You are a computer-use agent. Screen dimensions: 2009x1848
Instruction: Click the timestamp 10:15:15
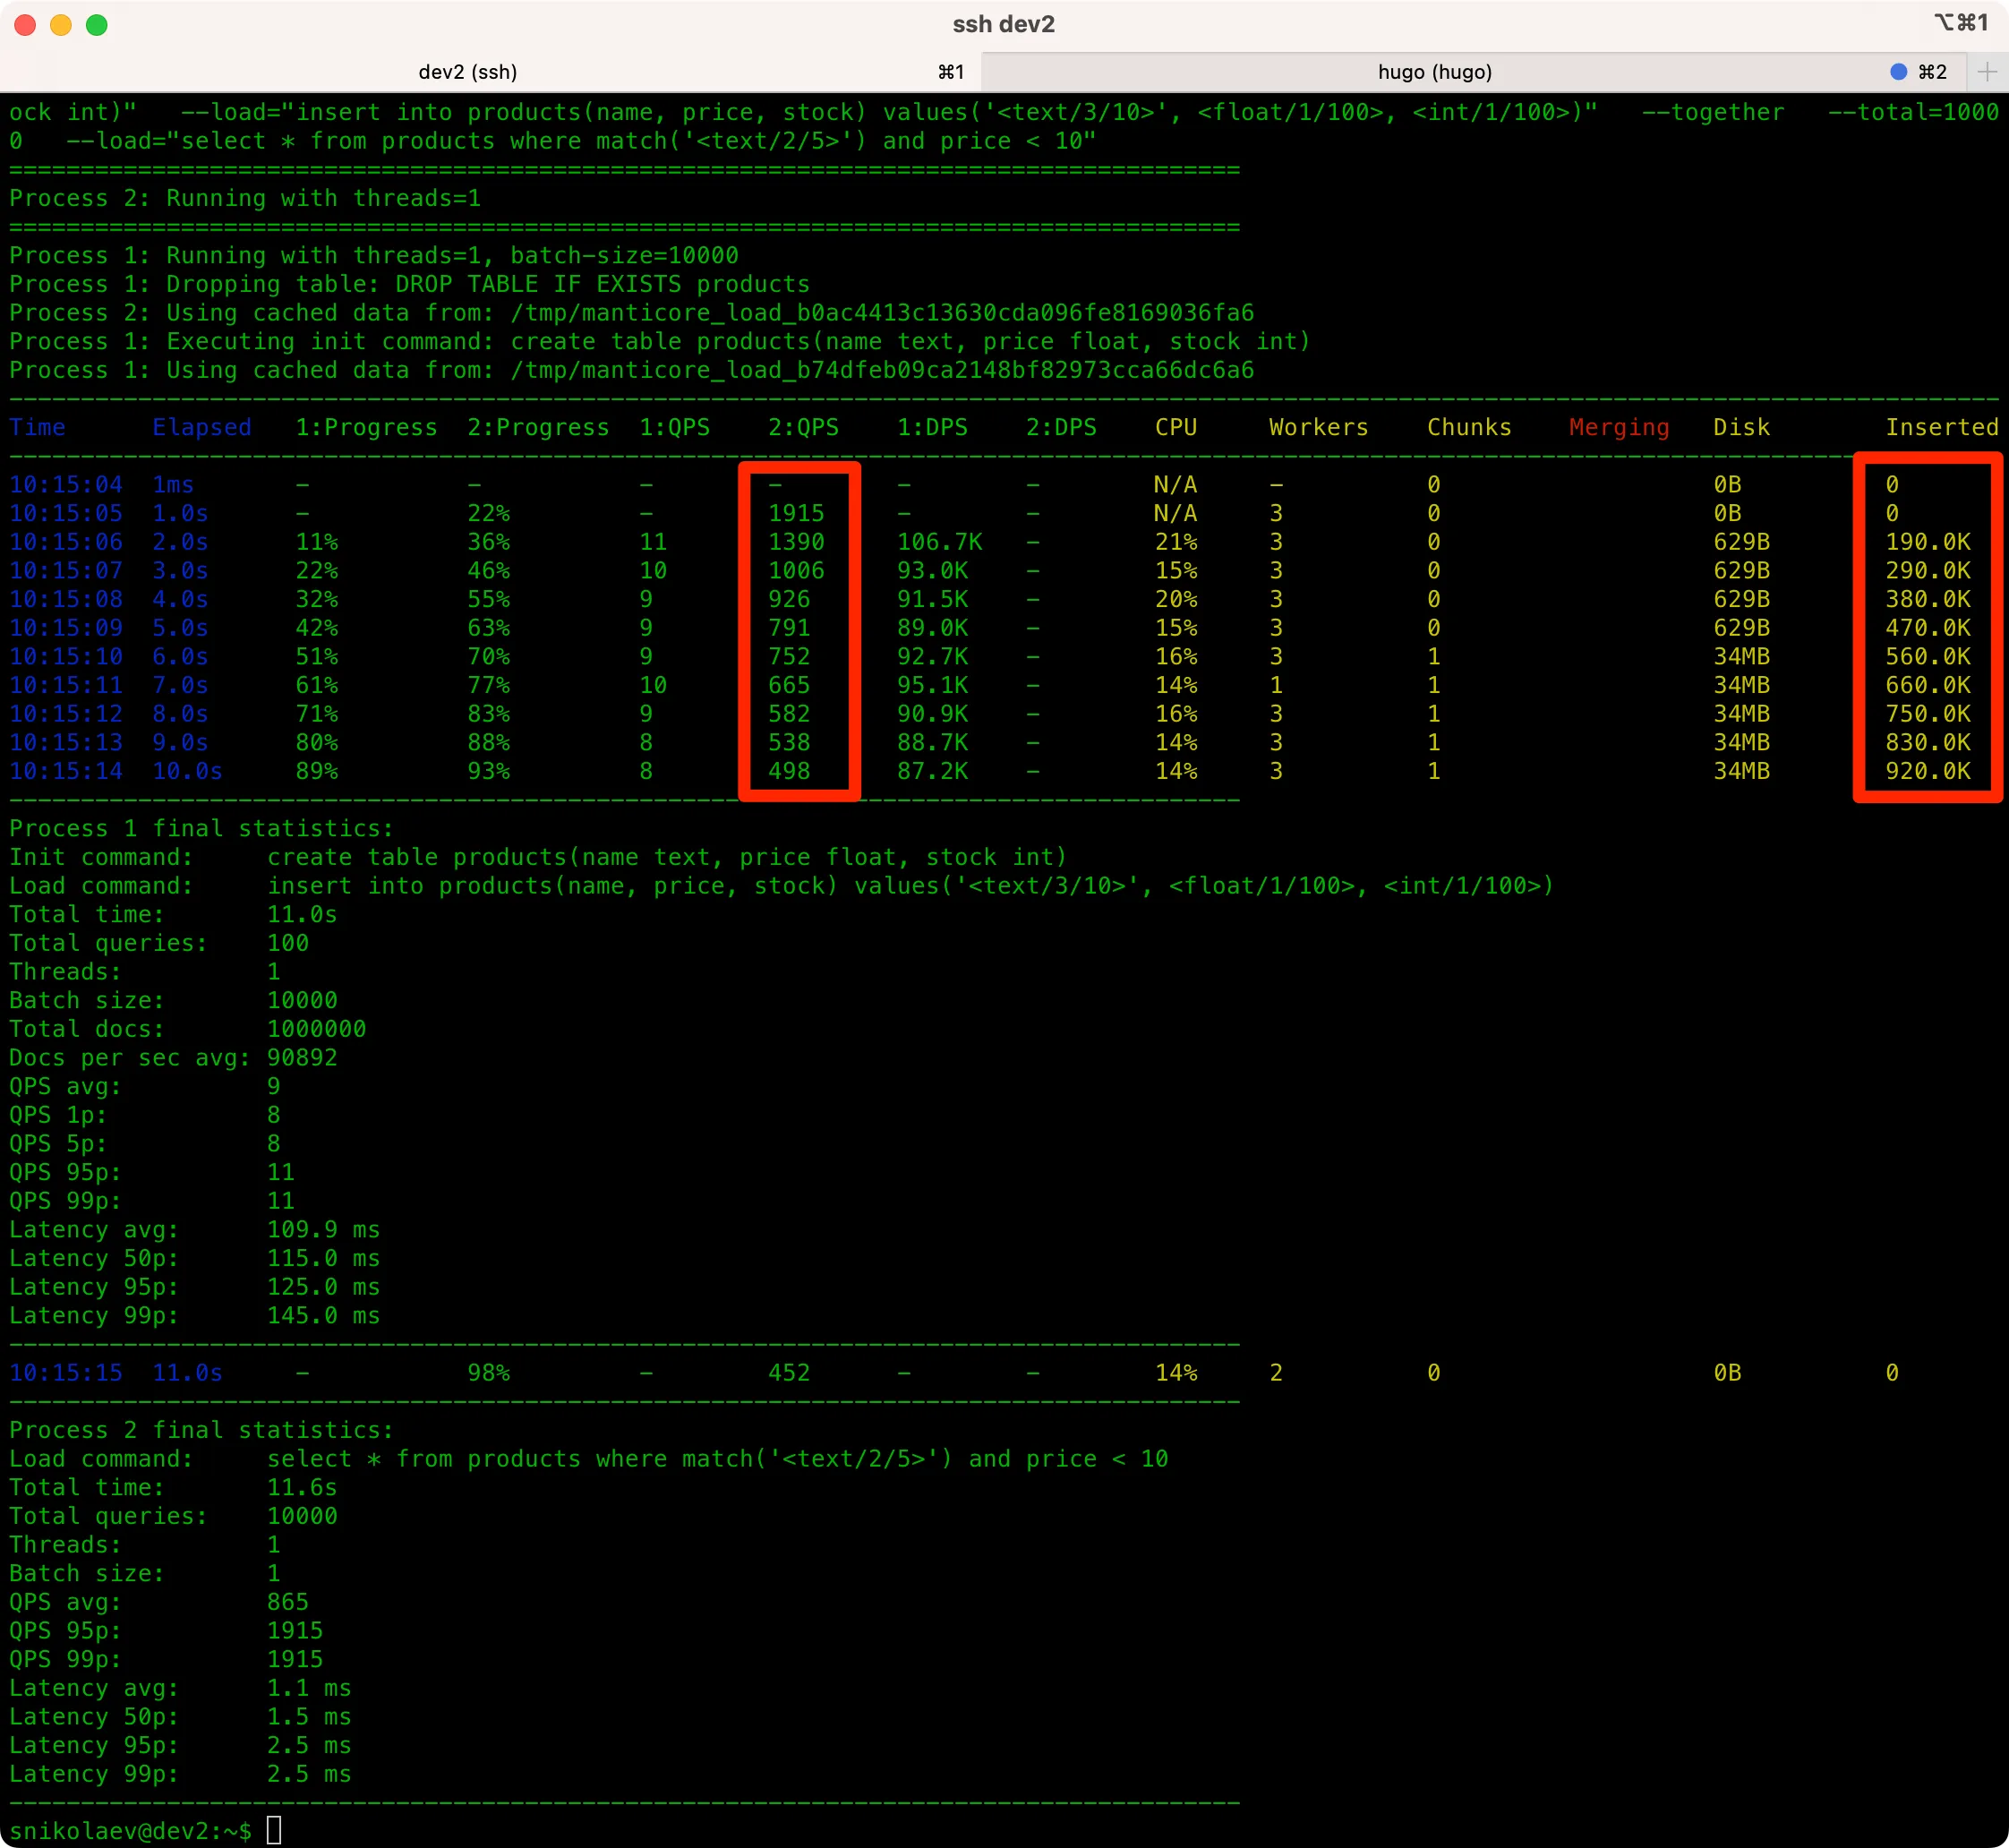coord(66,1373)
